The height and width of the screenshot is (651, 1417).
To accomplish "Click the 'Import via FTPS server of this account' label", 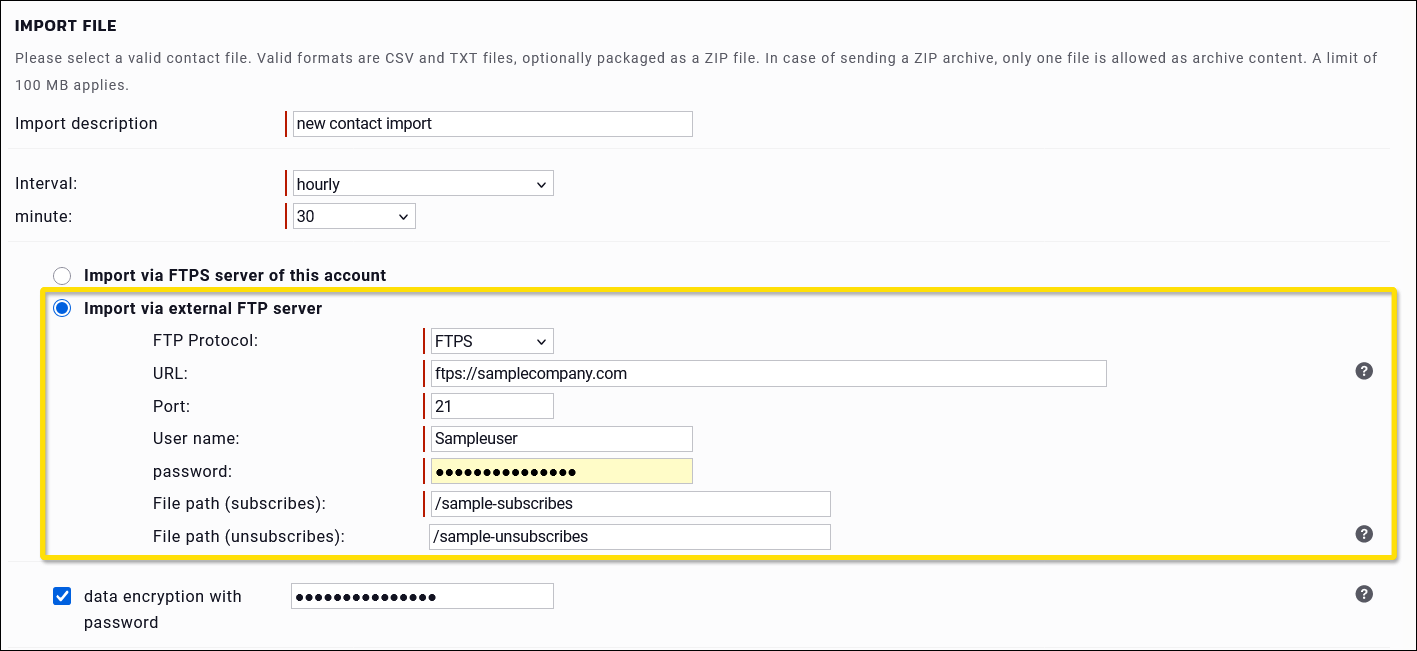I will pyautogui.click(x=235, y=275).
